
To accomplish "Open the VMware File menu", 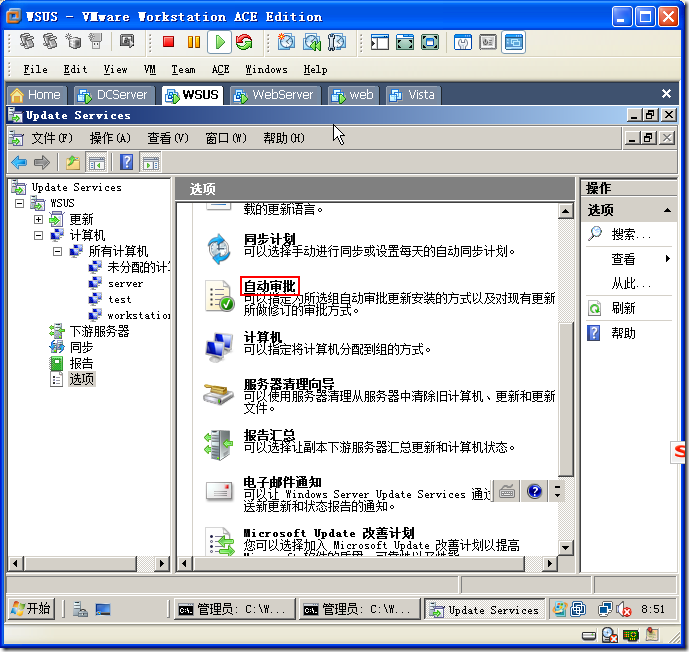I will click(35, 69).
